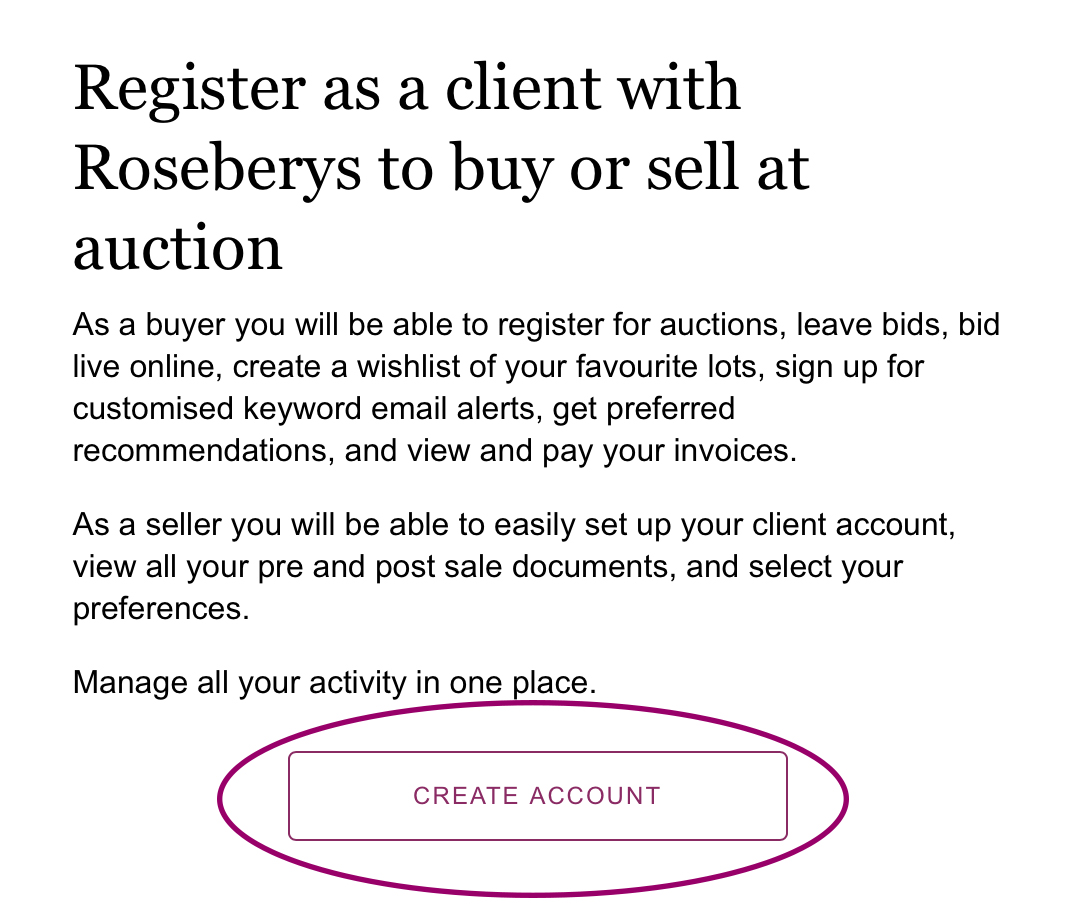Click the word "preferences" in seller paragraph

tap(159, 609)
